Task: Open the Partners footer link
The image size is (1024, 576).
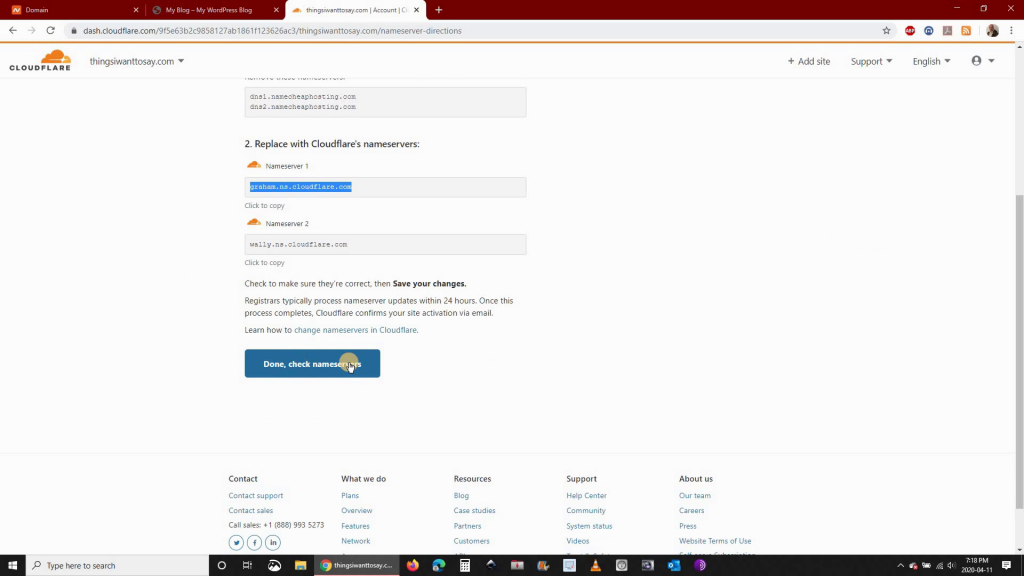Action: pyautogui.click(x=468, y=526)
